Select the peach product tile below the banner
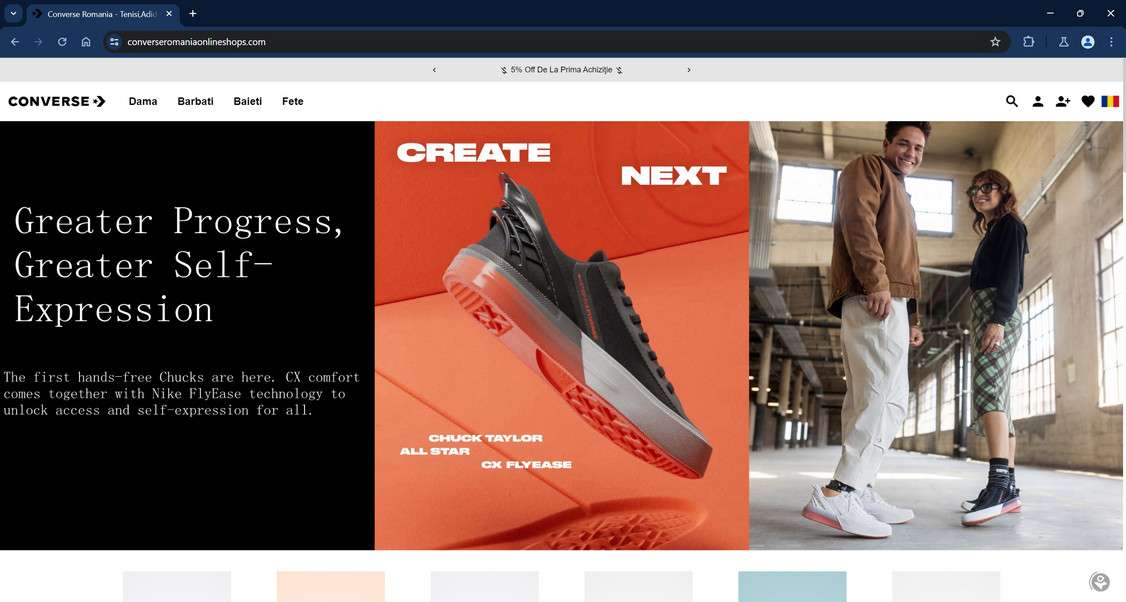Screen dimensions: 1126x602 (330, 586)
